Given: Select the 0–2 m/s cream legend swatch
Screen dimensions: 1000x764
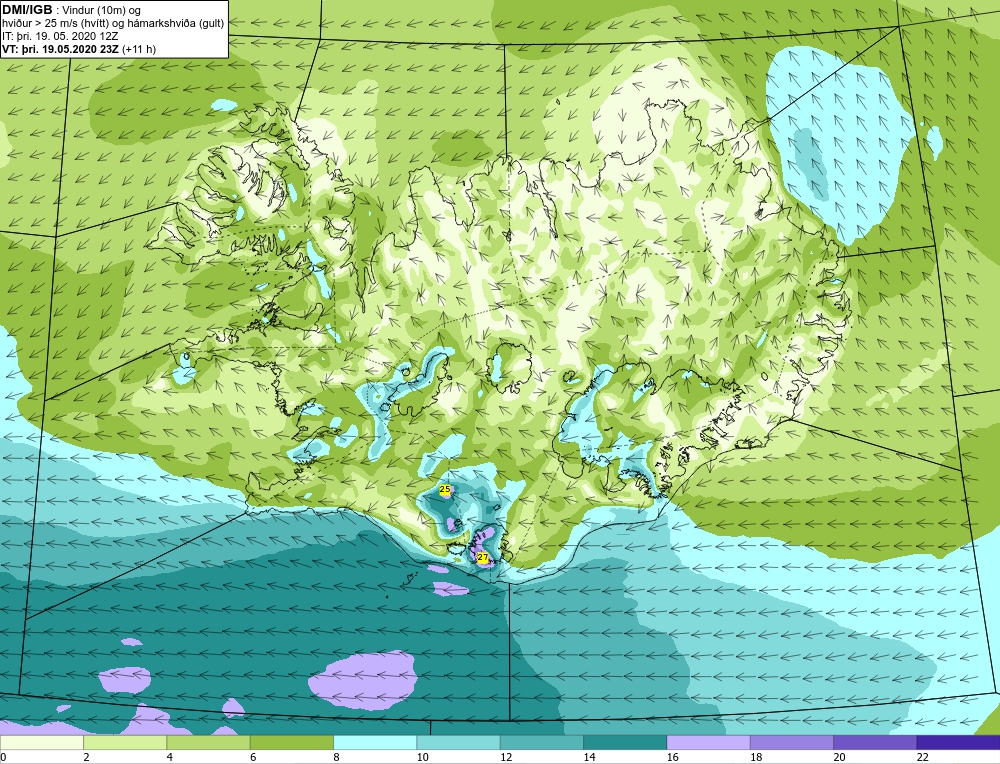Looking at the screenshot, I should click(41, 743).
